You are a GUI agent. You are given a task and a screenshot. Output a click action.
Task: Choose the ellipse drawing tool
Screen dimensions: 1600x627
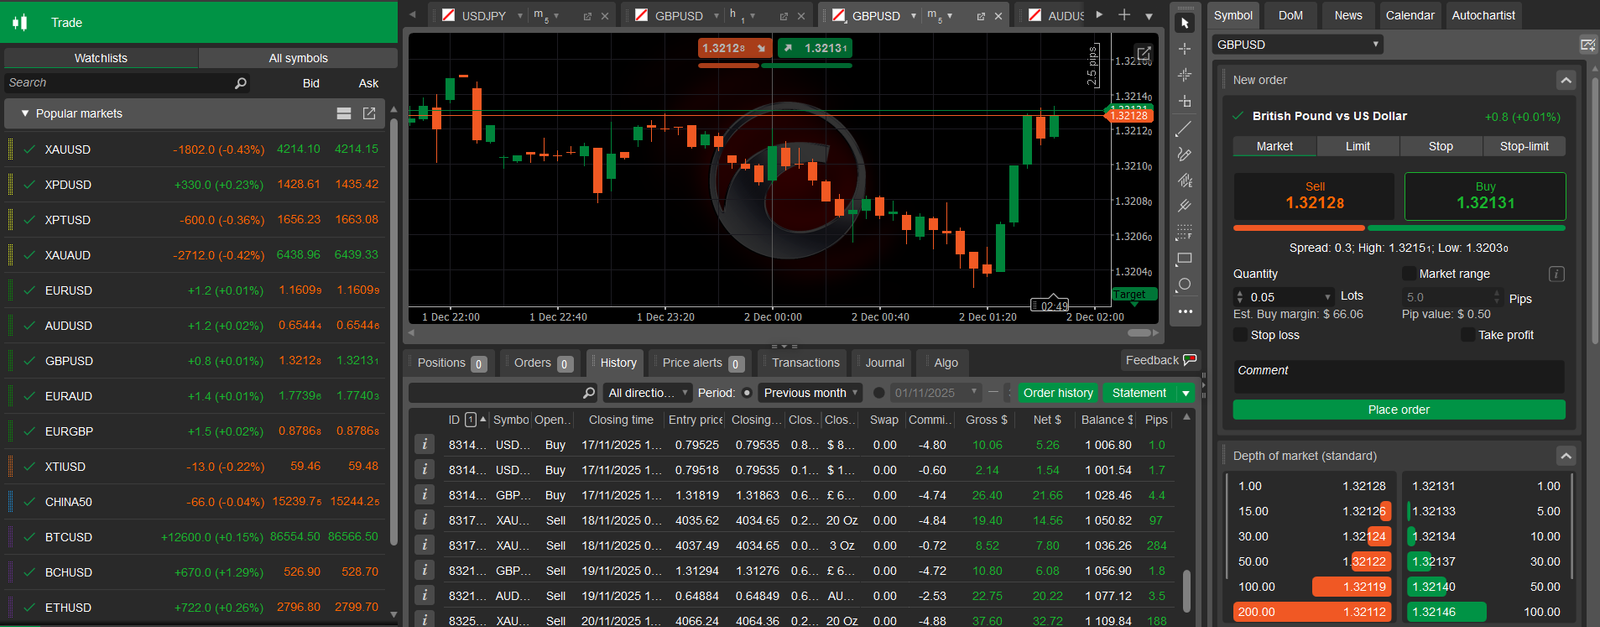1185,285
